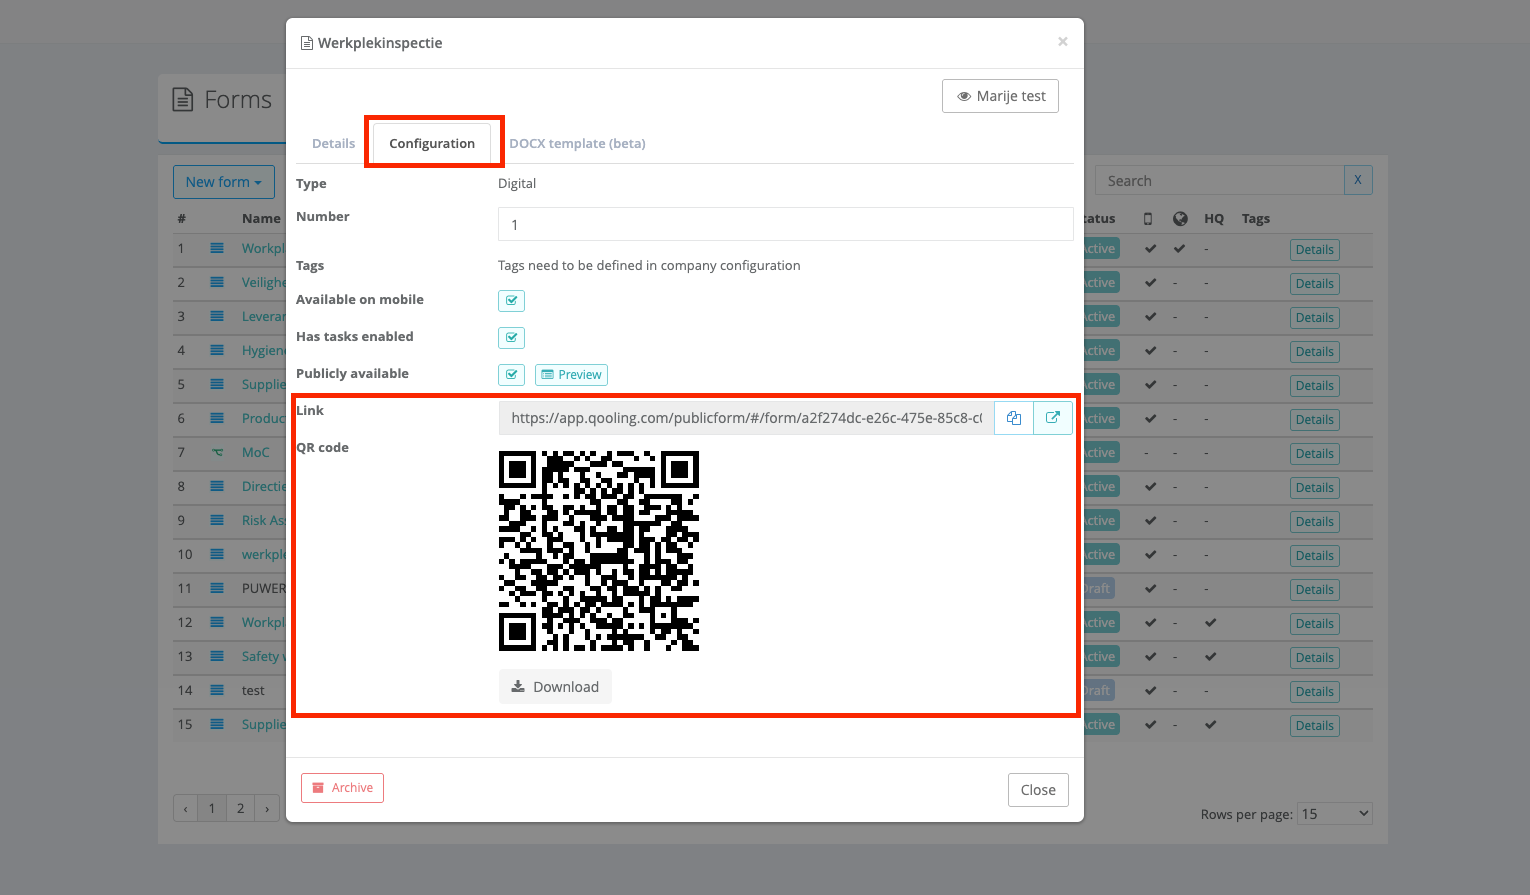Screen dimensions: 1530x895
Task: Open the DOCX template (beta) tab
Action: point(577,143)
